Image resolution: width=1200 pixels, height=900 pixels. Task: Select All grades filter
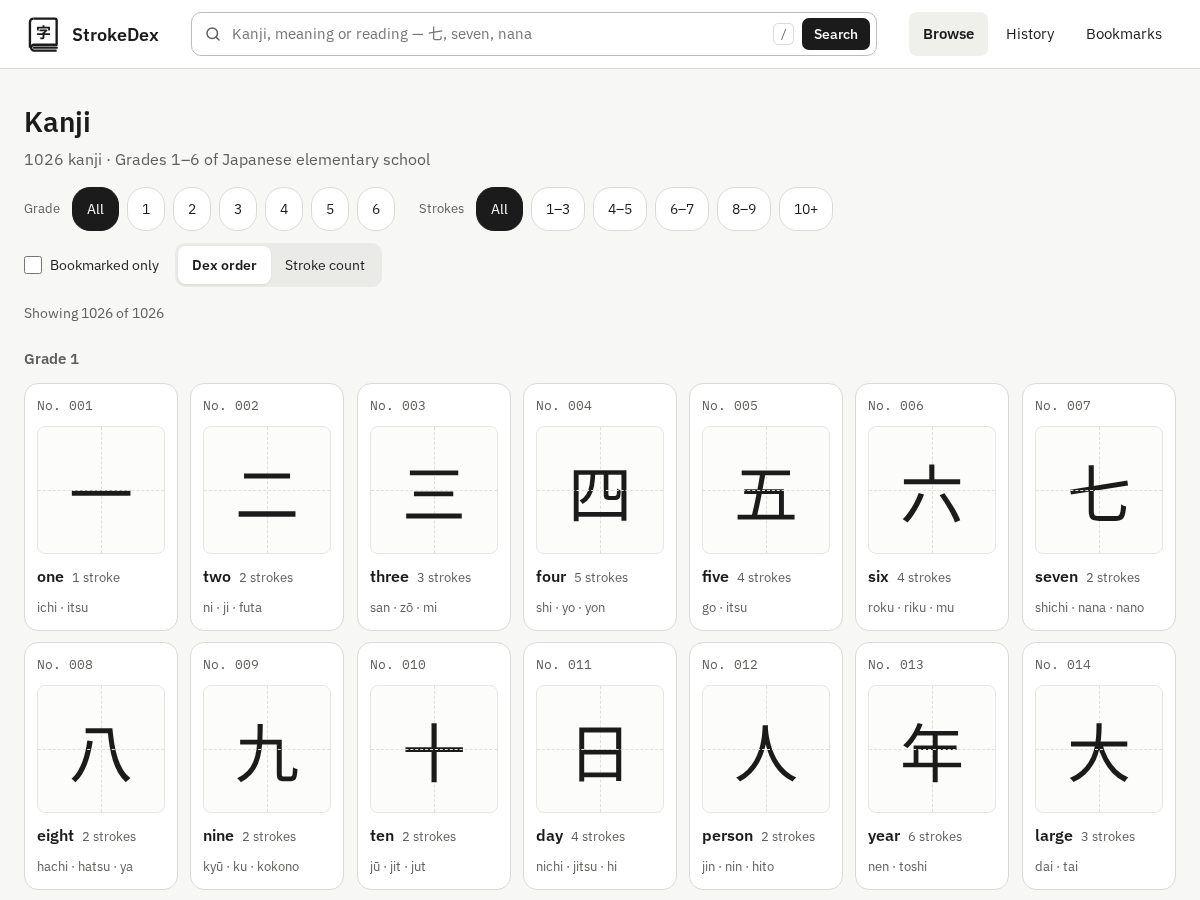pyautogui.click(x=95, y=209)
